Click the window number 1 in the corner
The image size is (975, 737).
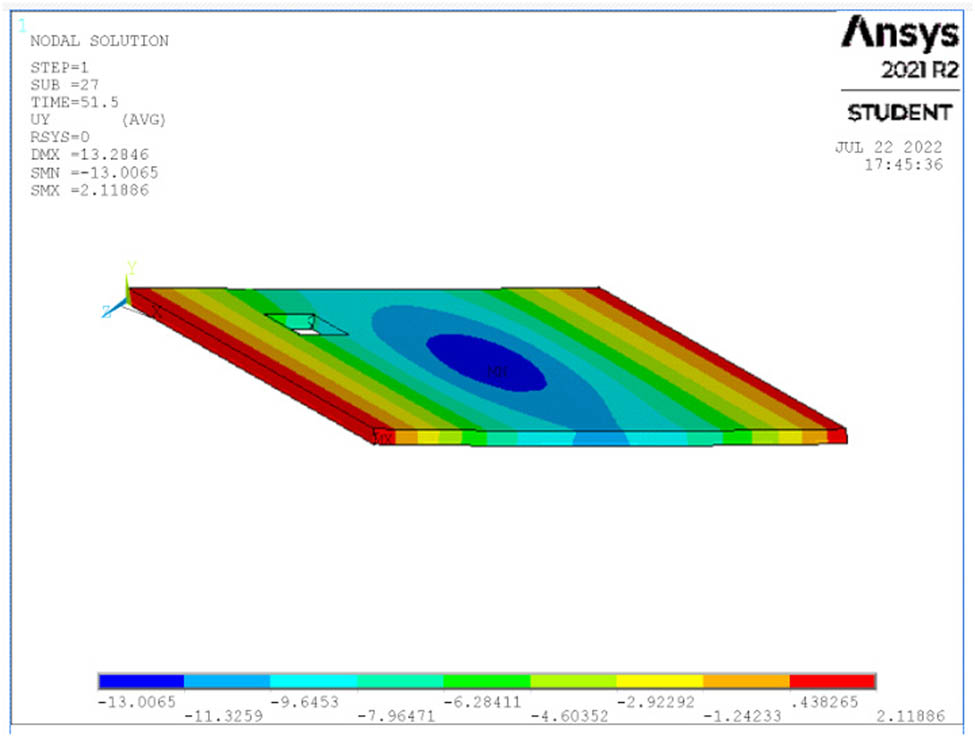[22, 25]
